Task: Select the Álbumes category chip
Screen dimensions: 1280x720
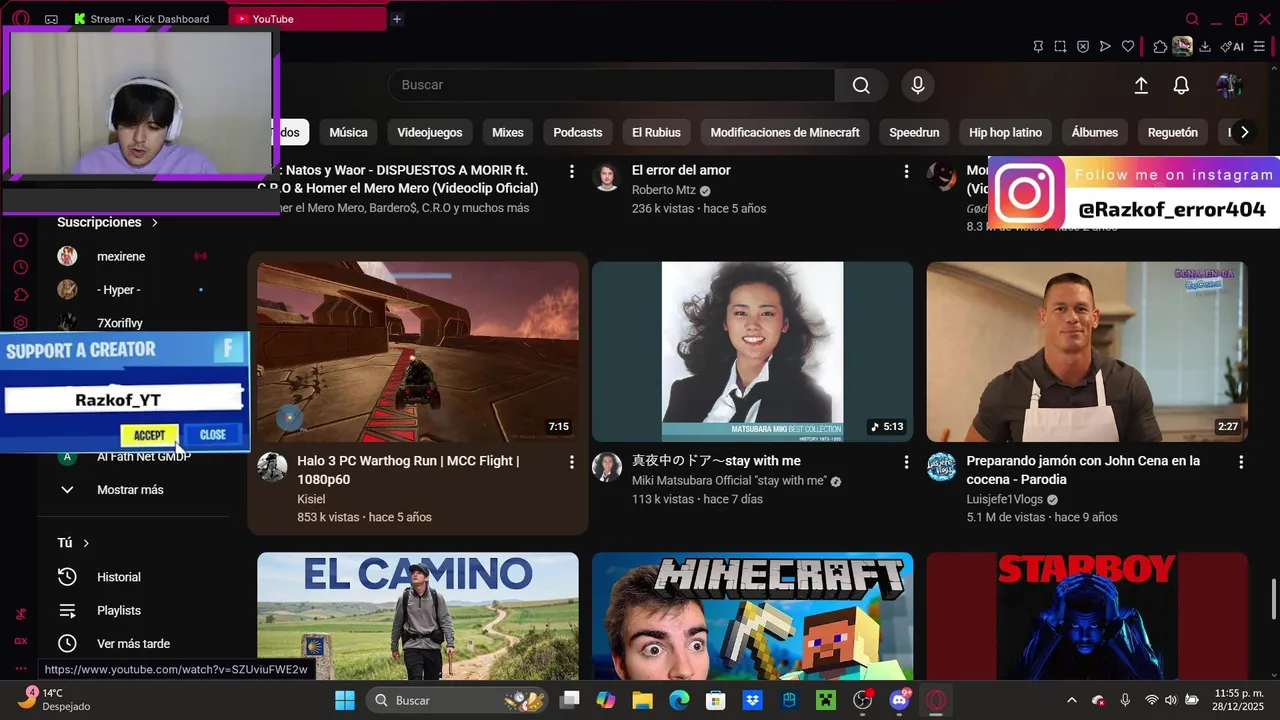Action: 1095,132
